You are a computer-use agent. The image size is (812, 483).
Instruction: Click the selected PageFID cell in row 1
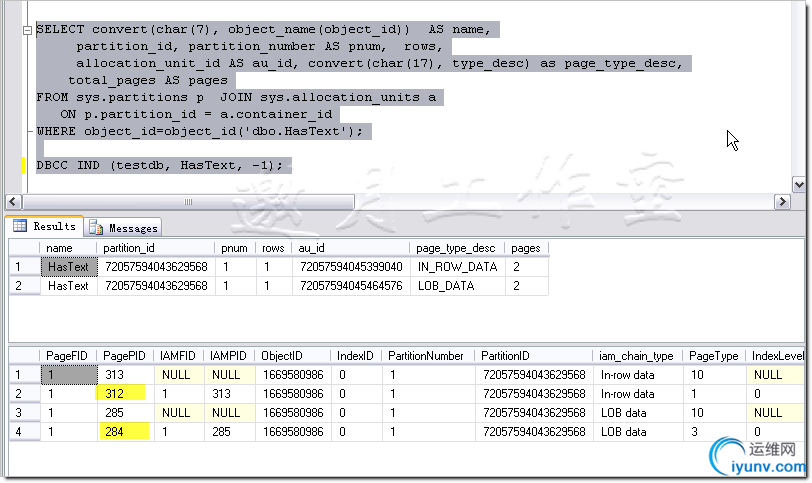[x=69, y=375]
